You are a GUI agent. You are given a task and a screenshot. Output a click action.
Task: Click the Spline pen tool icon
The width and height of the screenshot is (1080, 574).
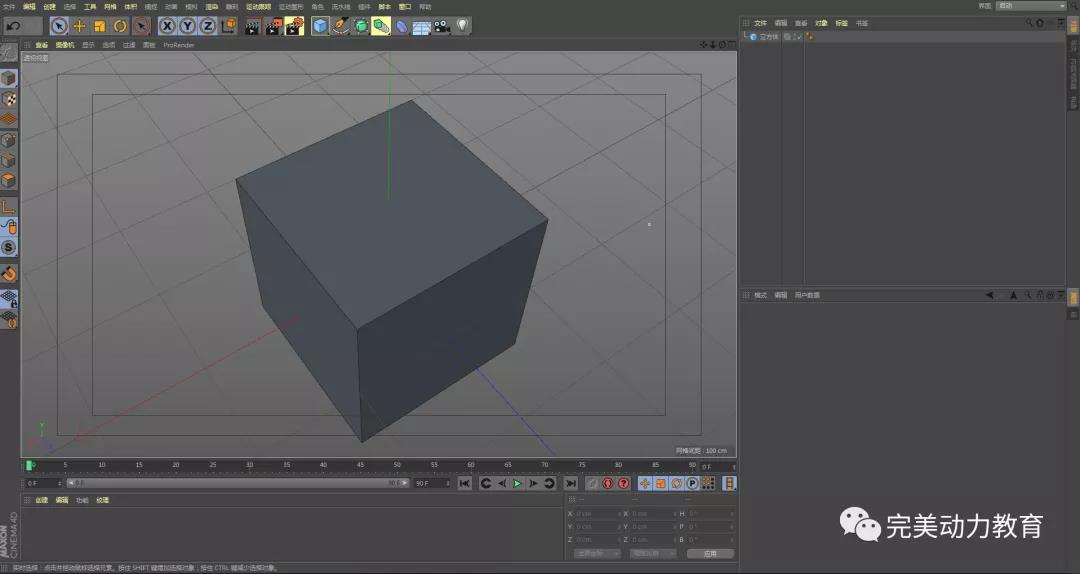click(341, 26)
